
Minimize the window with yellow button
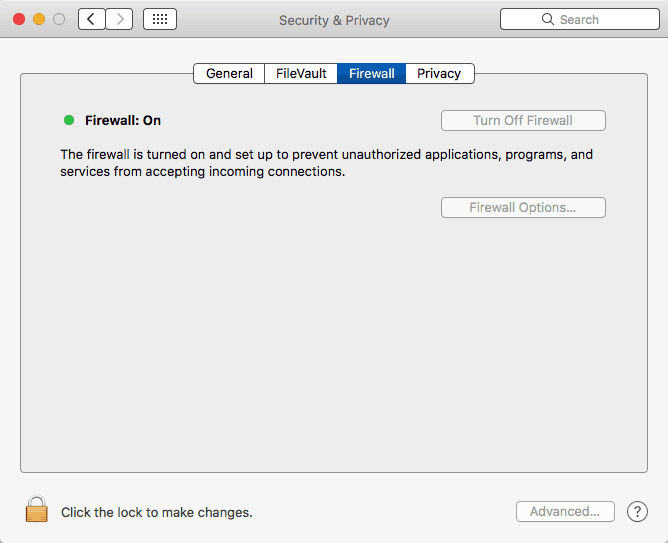(x=40, y=19)
